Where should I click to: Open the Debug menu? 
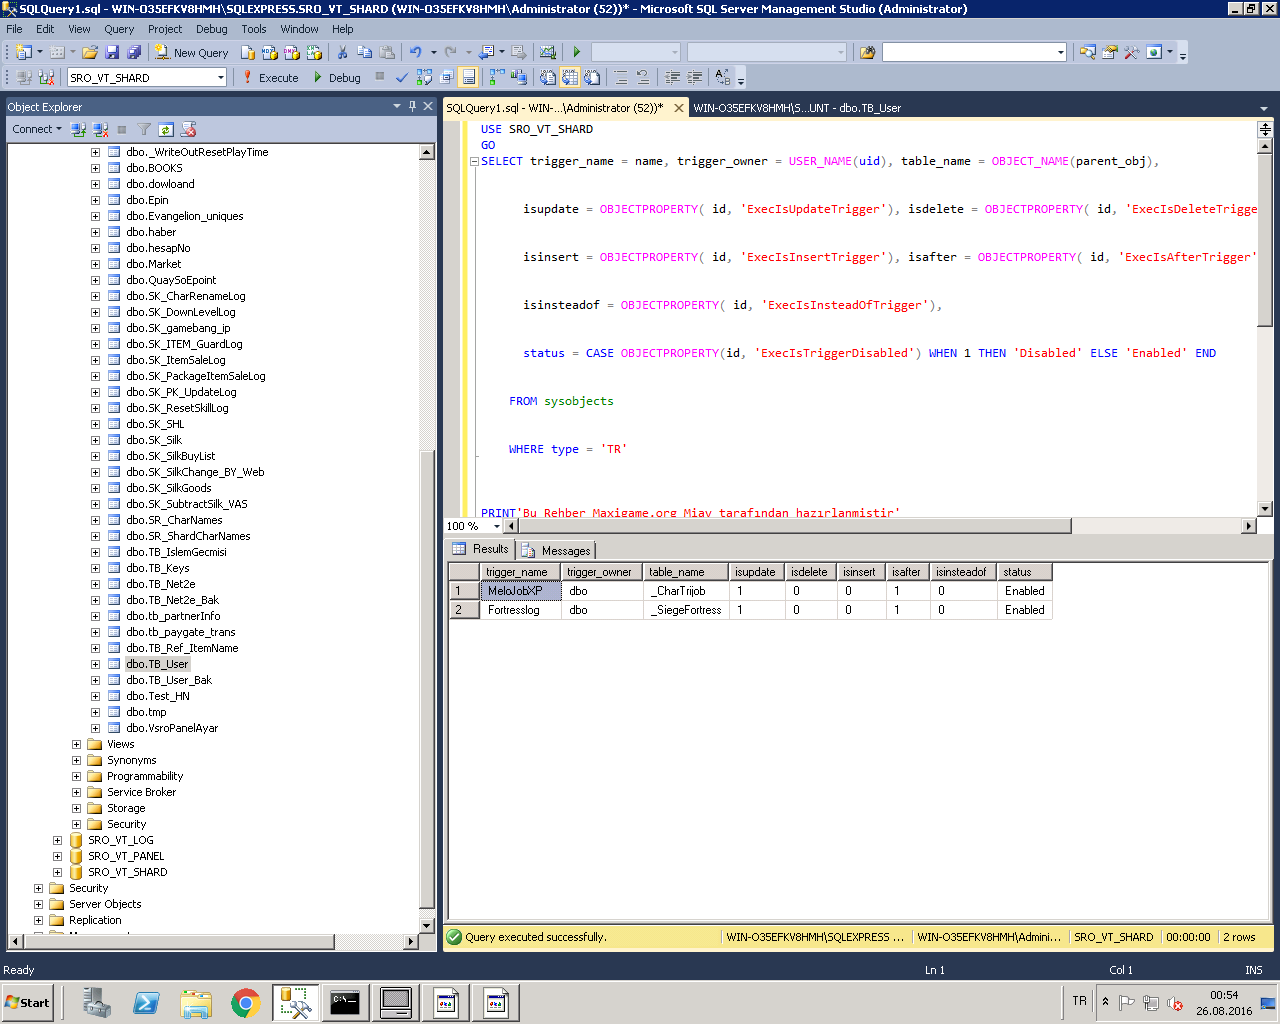click(211, 29)
